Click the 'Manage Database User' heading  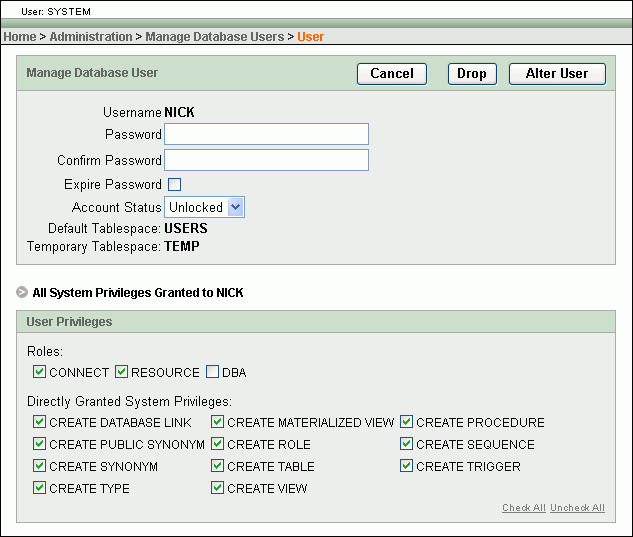point(92,73)
